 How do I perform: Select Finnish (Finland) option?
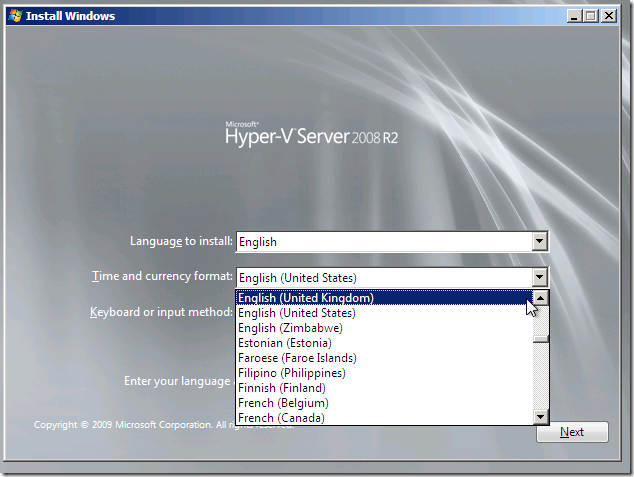[380, 388]
